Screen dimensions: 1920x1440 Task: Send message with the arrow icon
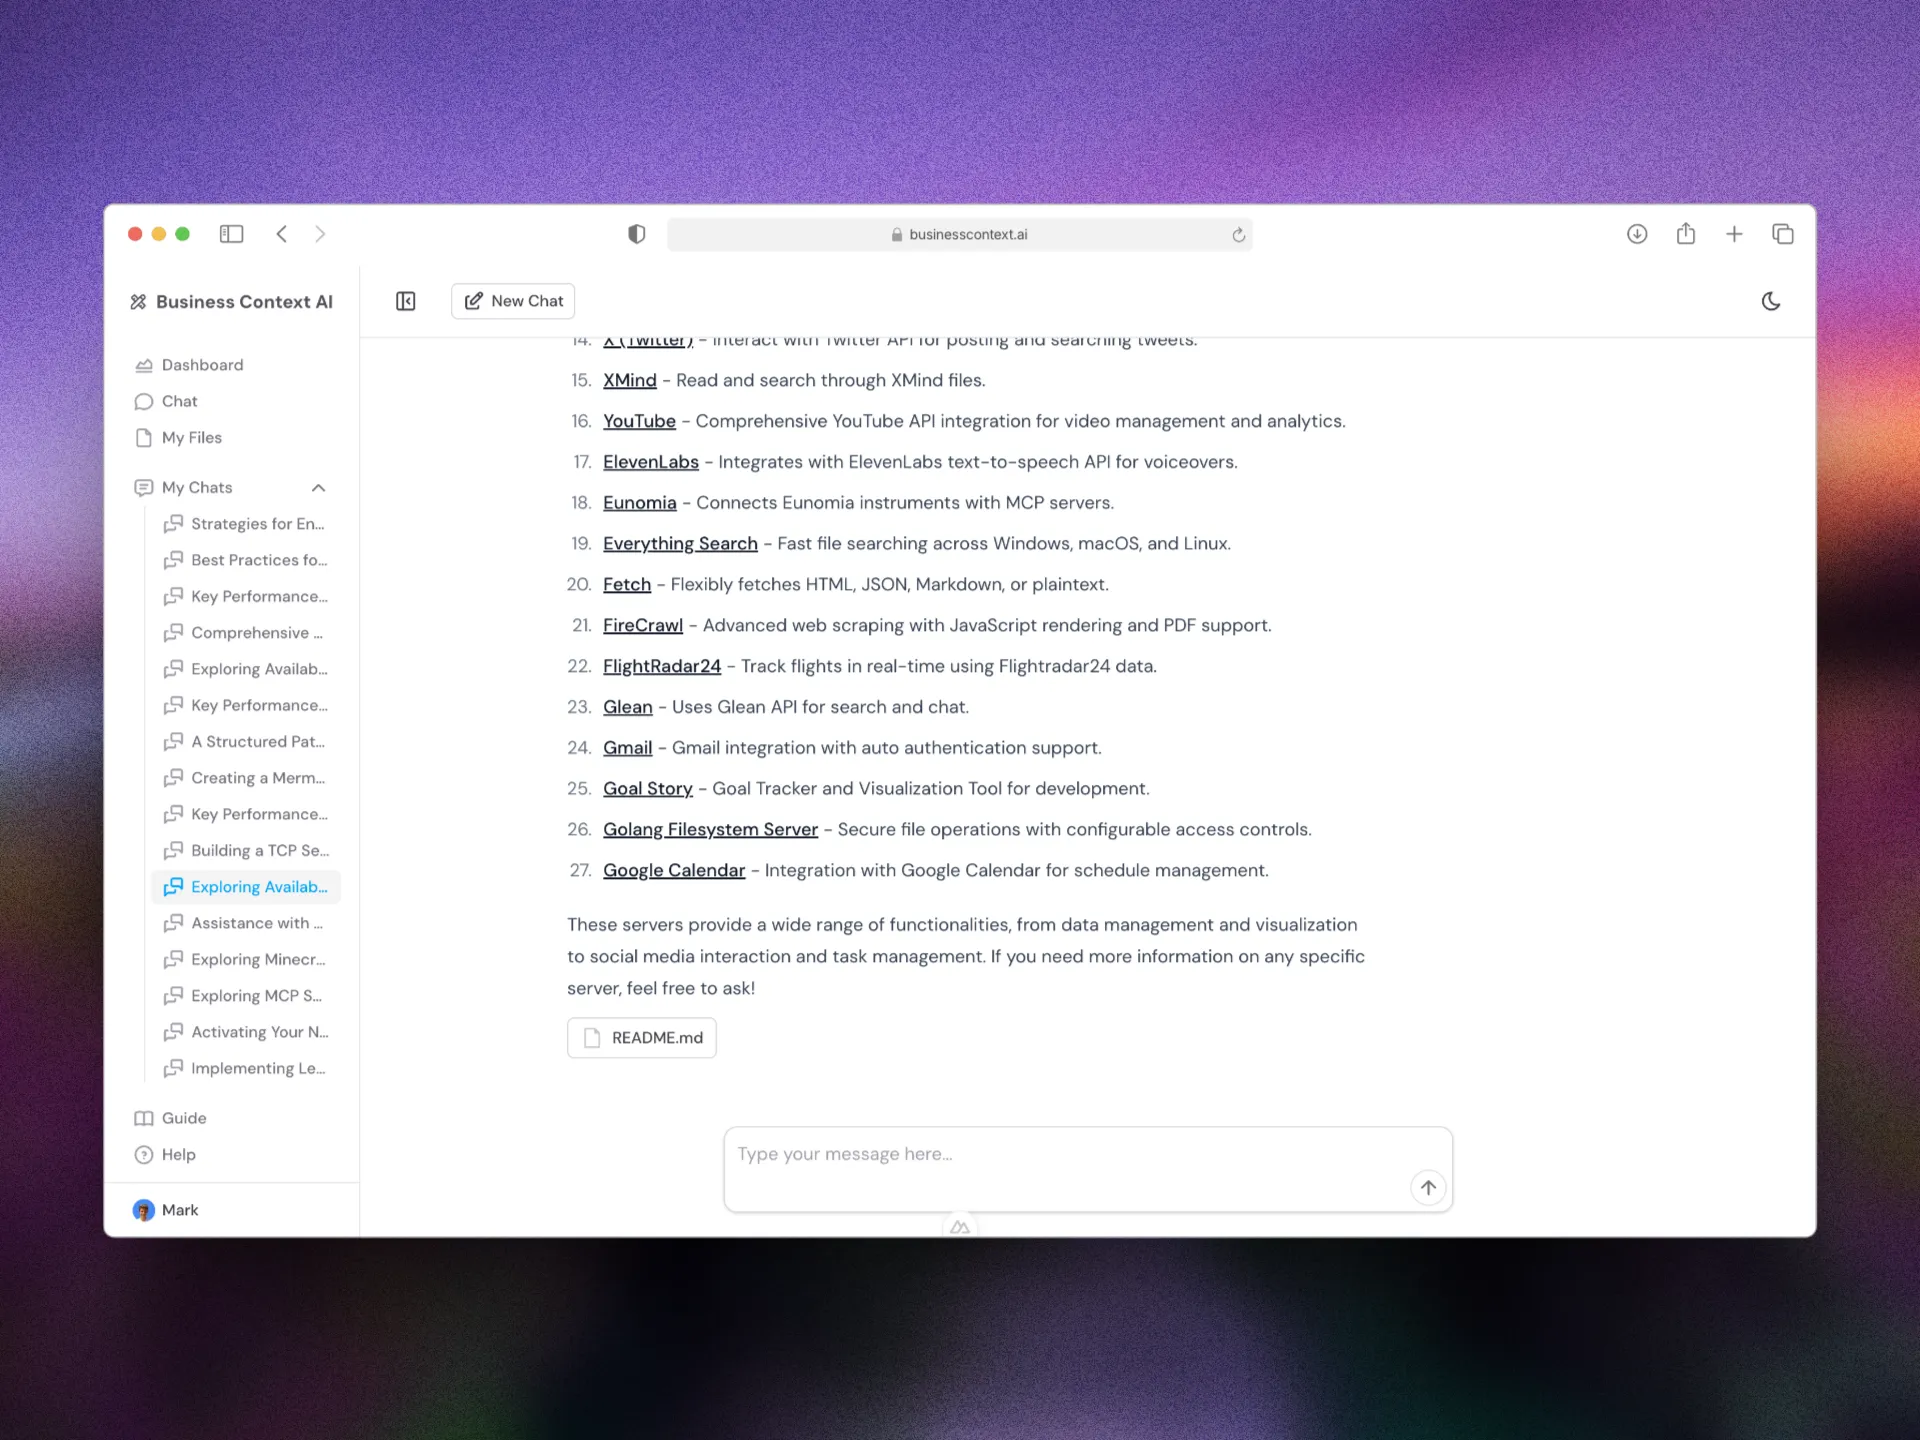tap(1428, 1188)
